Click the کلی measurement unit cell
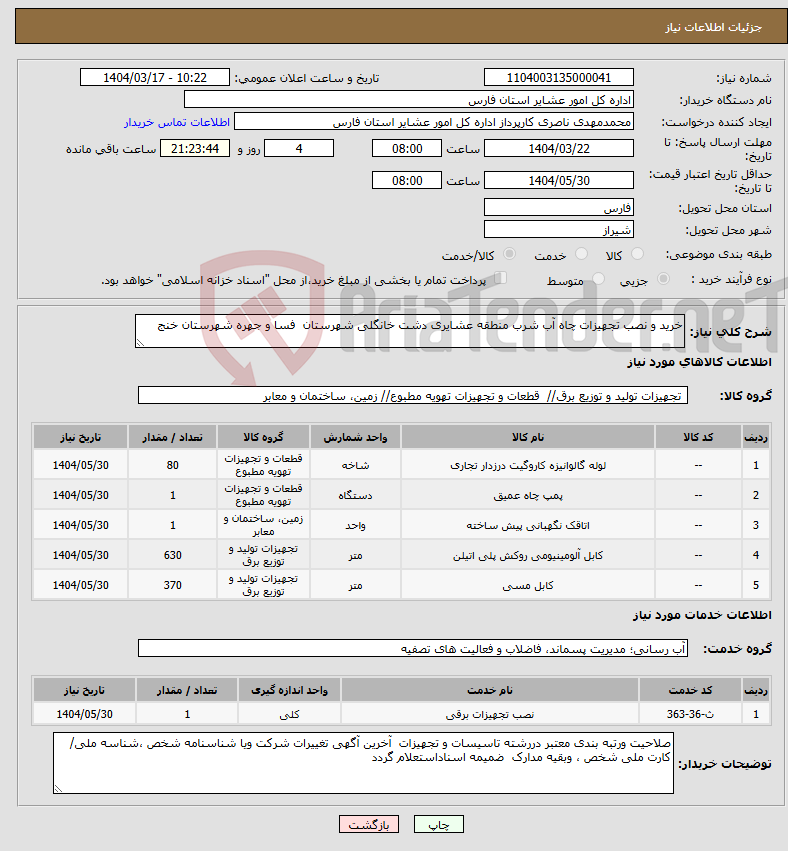The height and width of the screenshot is (851, 788). point(289,714)
